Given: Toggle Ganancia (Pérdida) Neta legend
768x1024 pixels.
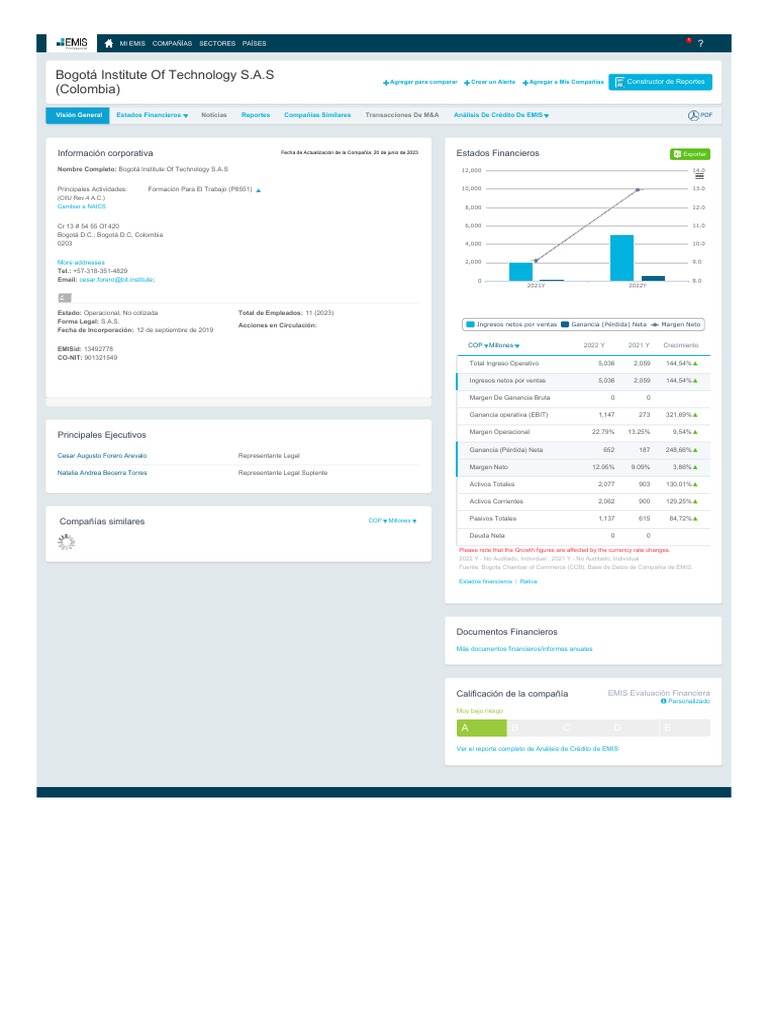Looking at the screenshot, I should point(604,325).
